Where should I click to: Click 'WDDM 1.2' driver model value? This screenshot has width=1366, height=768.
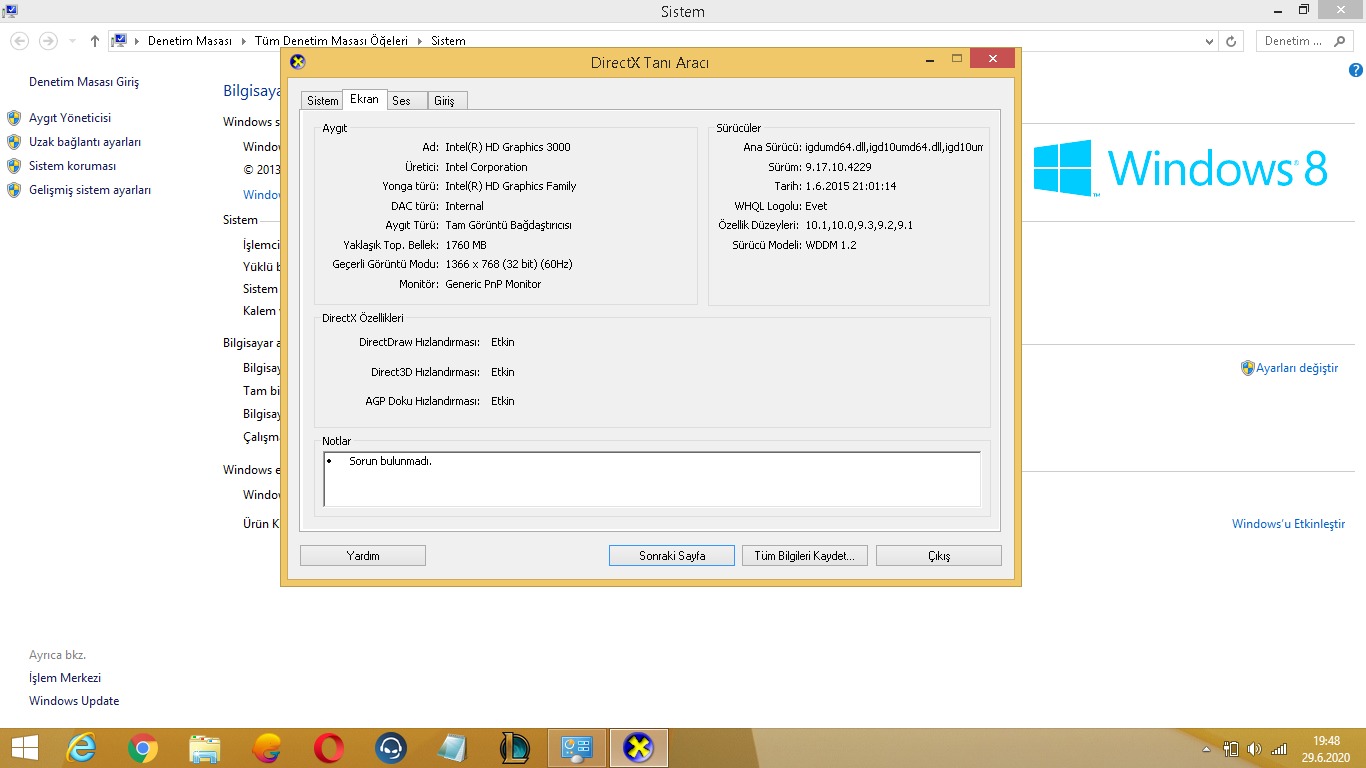coord(831,245)
